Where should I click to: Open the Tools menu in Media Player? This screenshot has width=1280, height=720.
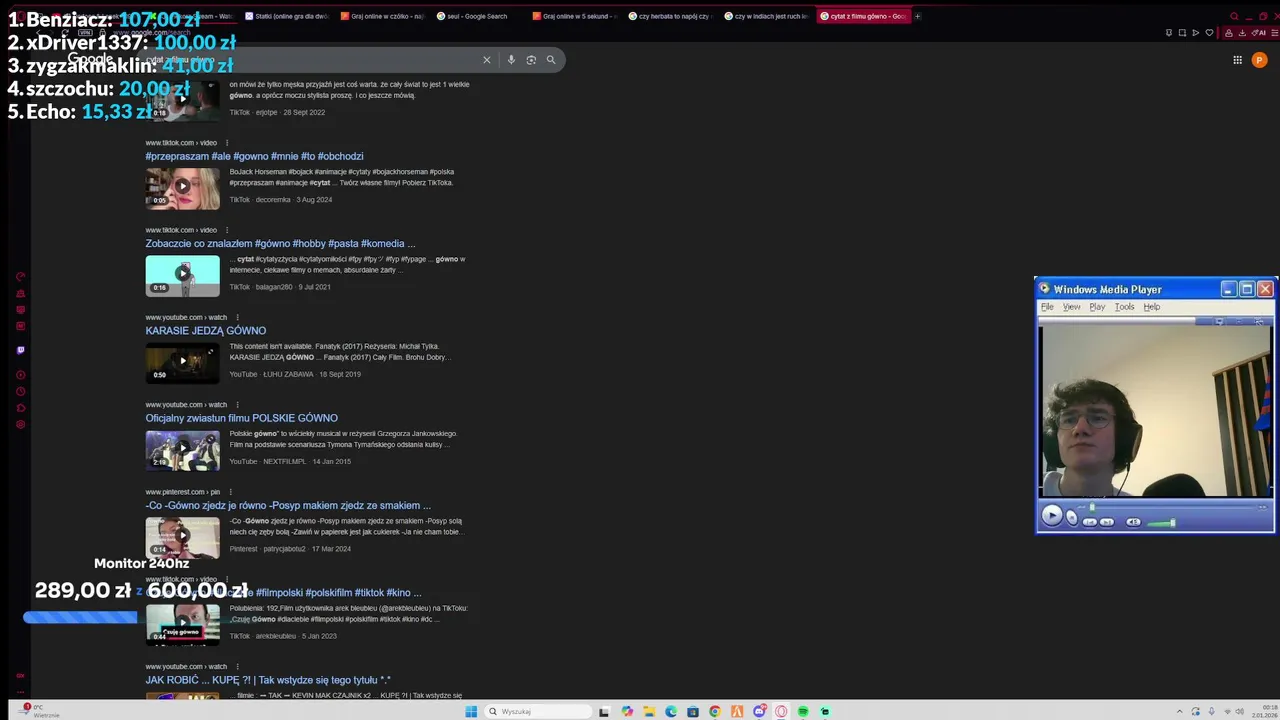pos(1125,307)
